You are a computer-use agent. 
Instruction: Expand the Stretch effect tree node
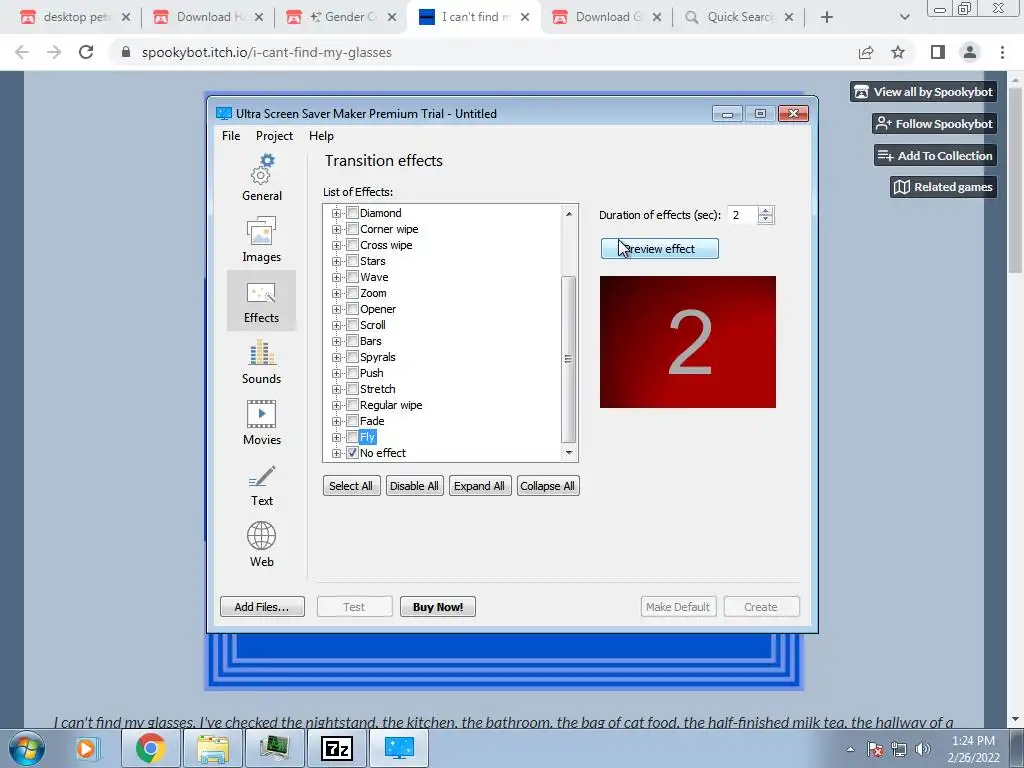click(336, 389)
